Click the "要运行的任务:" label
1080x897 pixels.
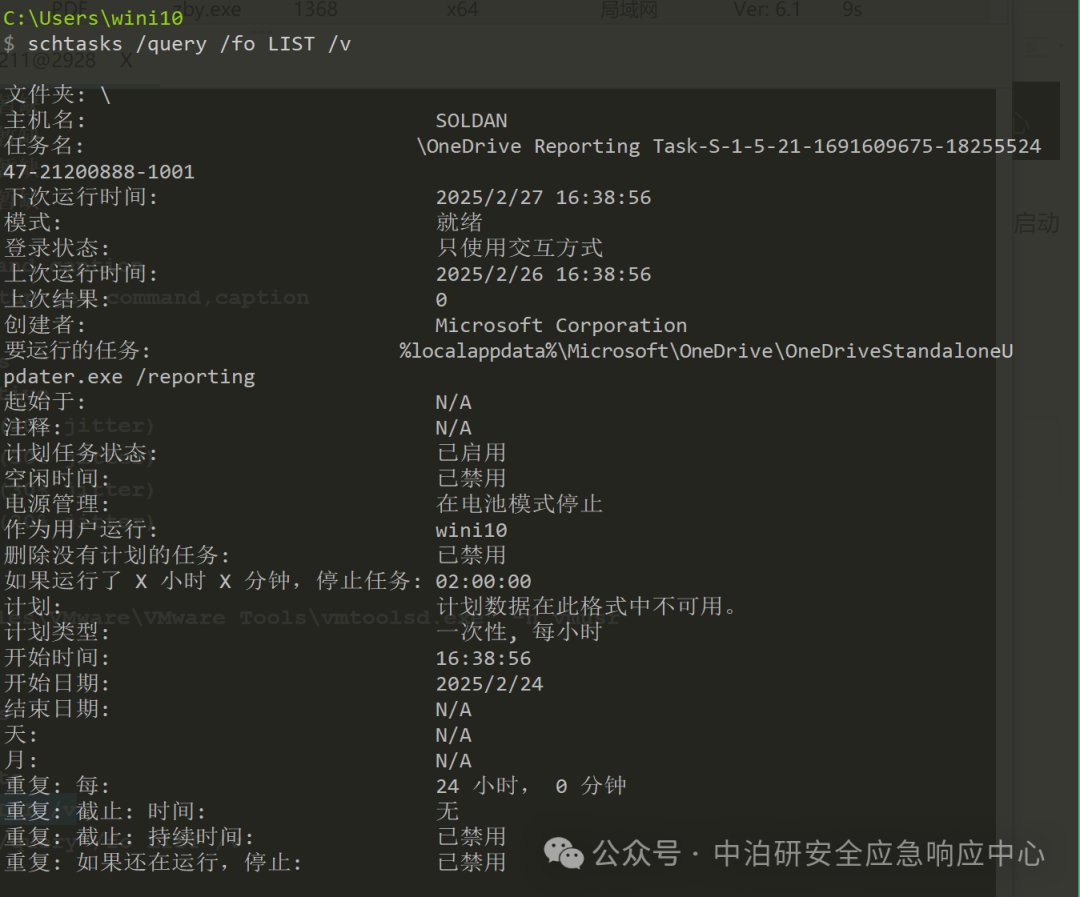77,350
